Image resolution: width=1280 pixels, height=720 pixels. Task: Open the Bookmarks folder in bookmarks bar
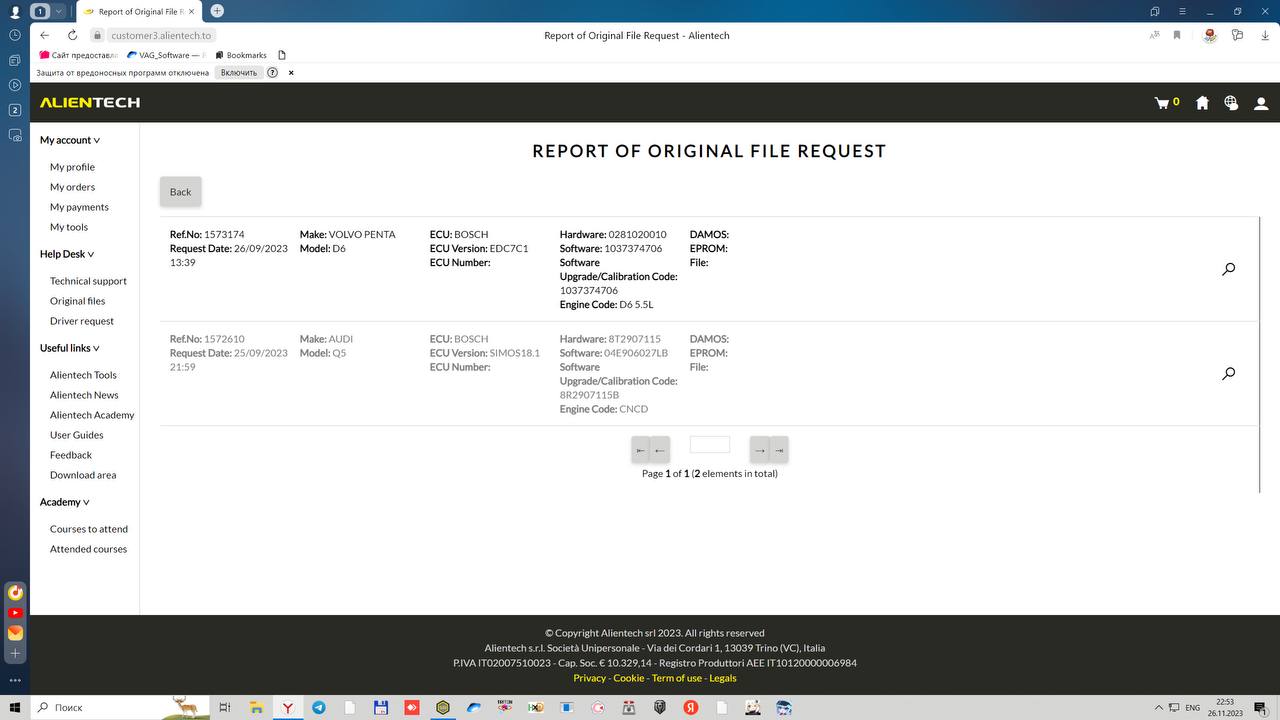pos(239,55)
